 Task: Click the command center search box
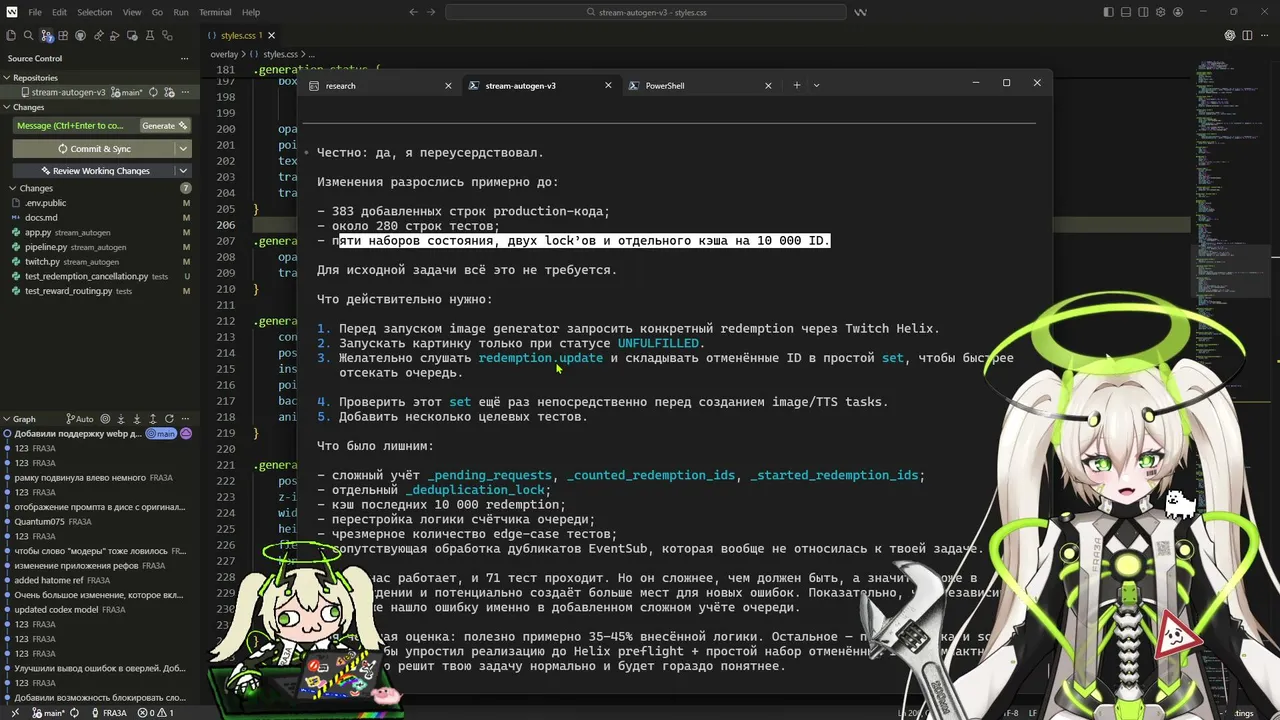[646, 12]
